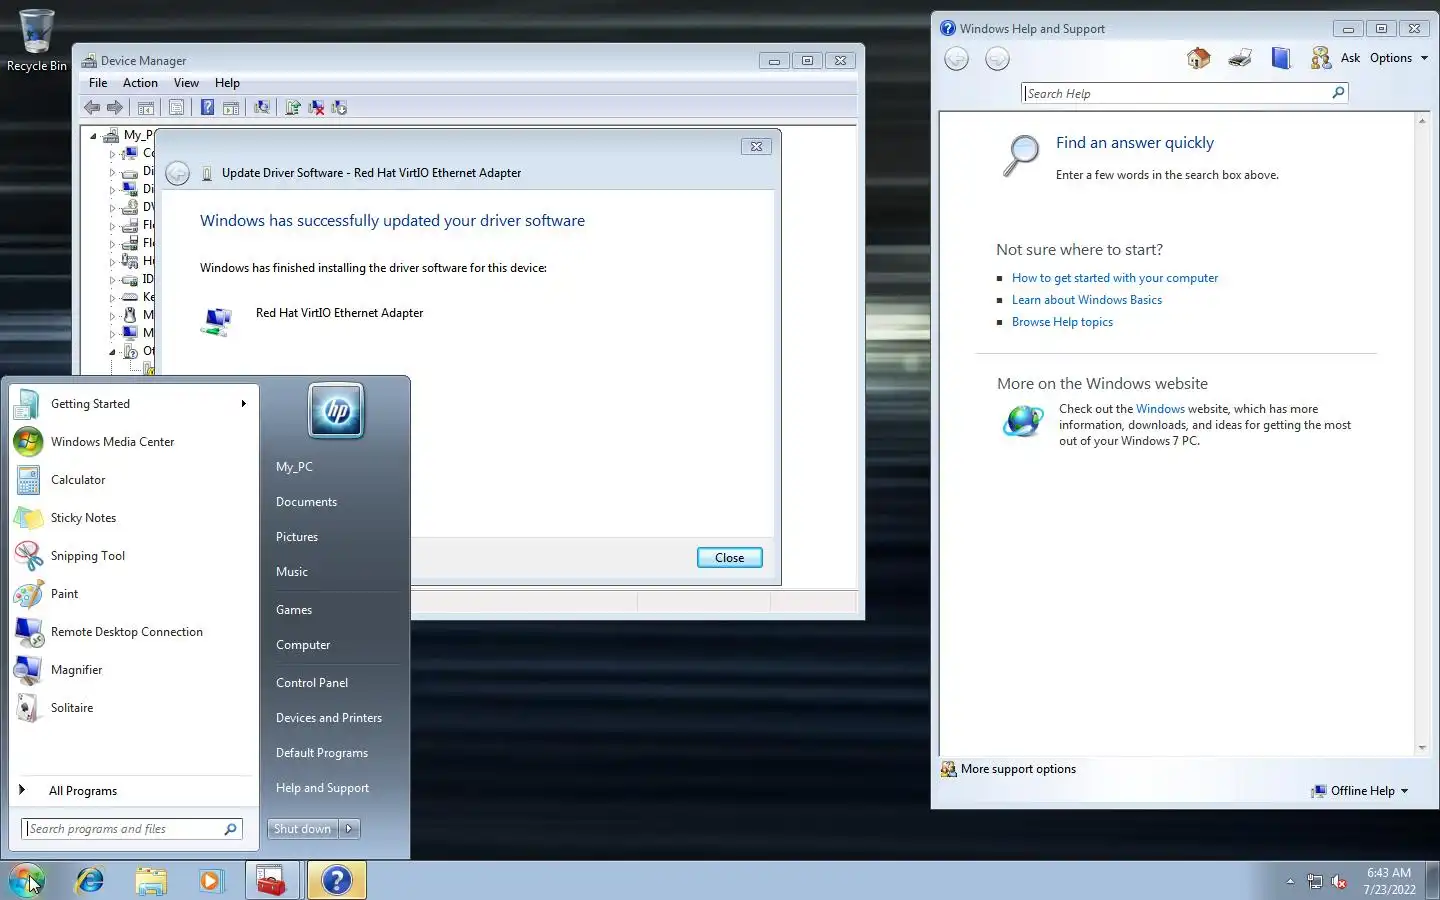Click the muted volume speaker icon in system tray
The height and width of the screenshot is (900, 1440).
[1339, 882]
